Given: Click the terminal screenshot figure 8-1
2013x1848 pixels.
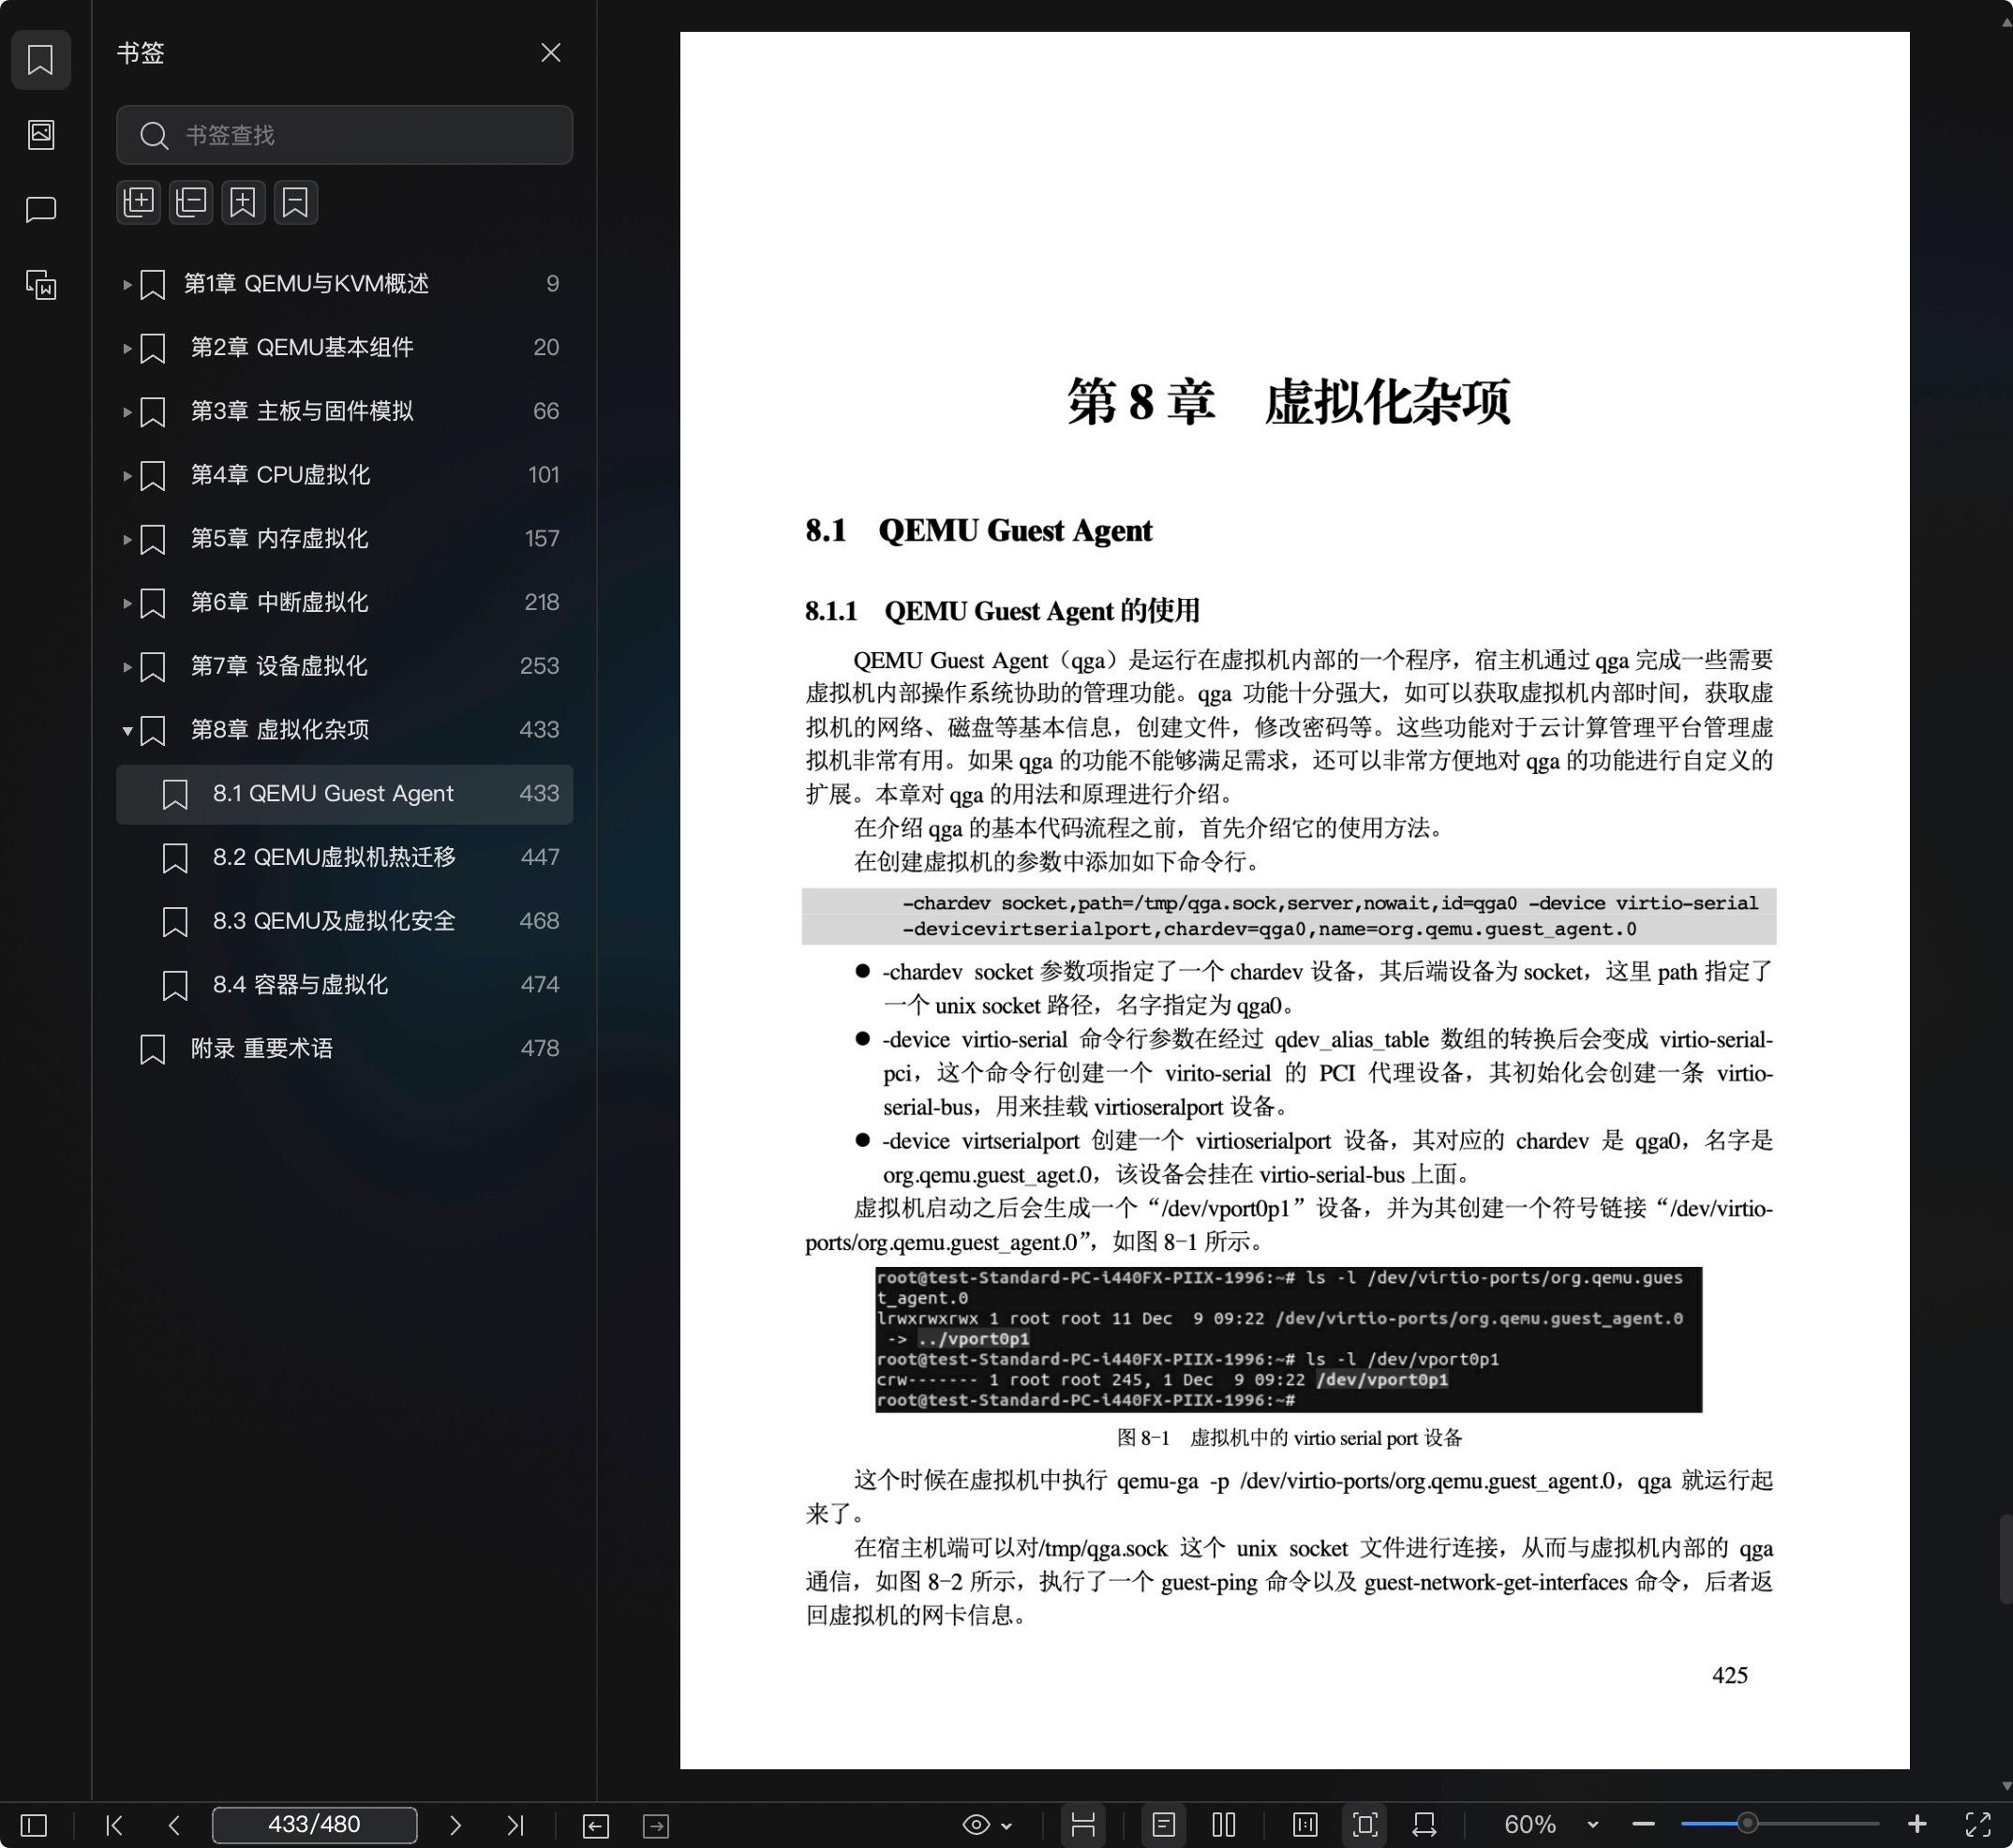Looking at the screenshot, I should tap(1288, 1339).
